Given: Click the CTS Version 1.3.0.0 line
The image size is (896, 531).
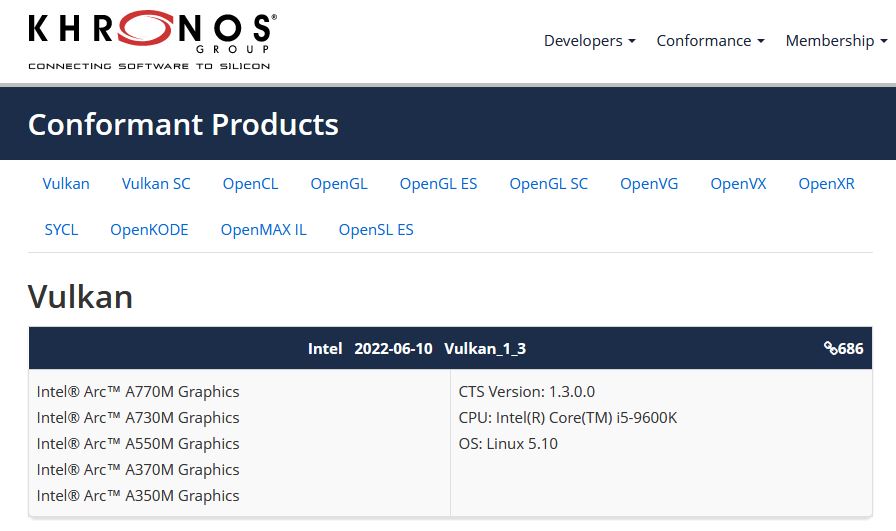Looking at the screenshot, I should point(526,392).
